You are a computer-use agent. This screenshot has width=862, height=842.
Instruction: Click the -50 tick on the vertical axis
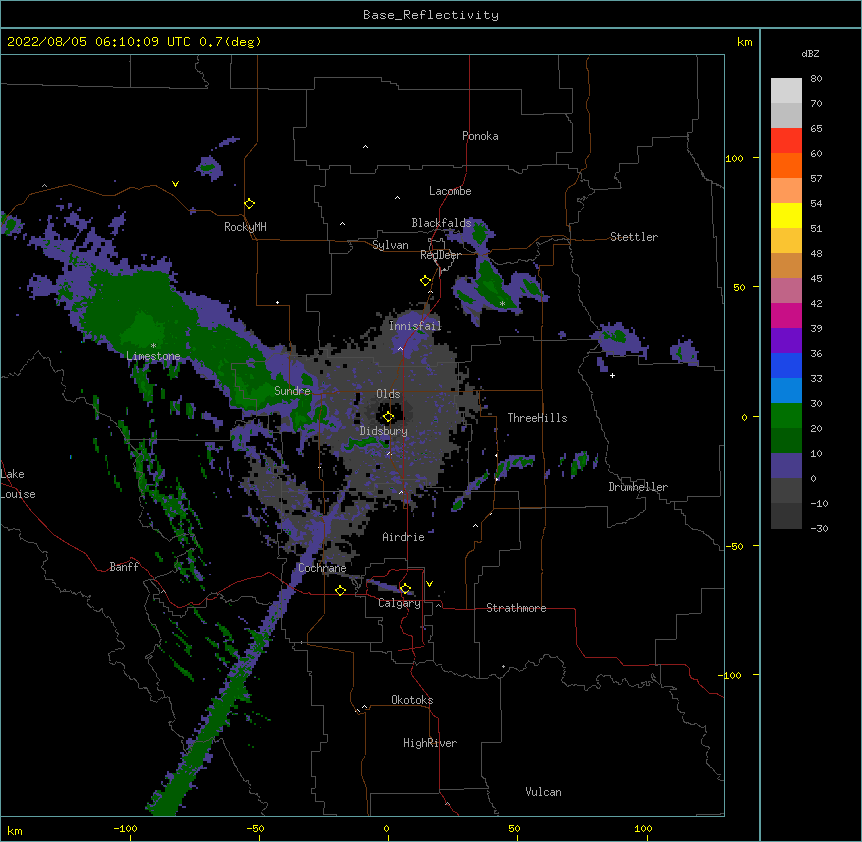click(734, 546)
